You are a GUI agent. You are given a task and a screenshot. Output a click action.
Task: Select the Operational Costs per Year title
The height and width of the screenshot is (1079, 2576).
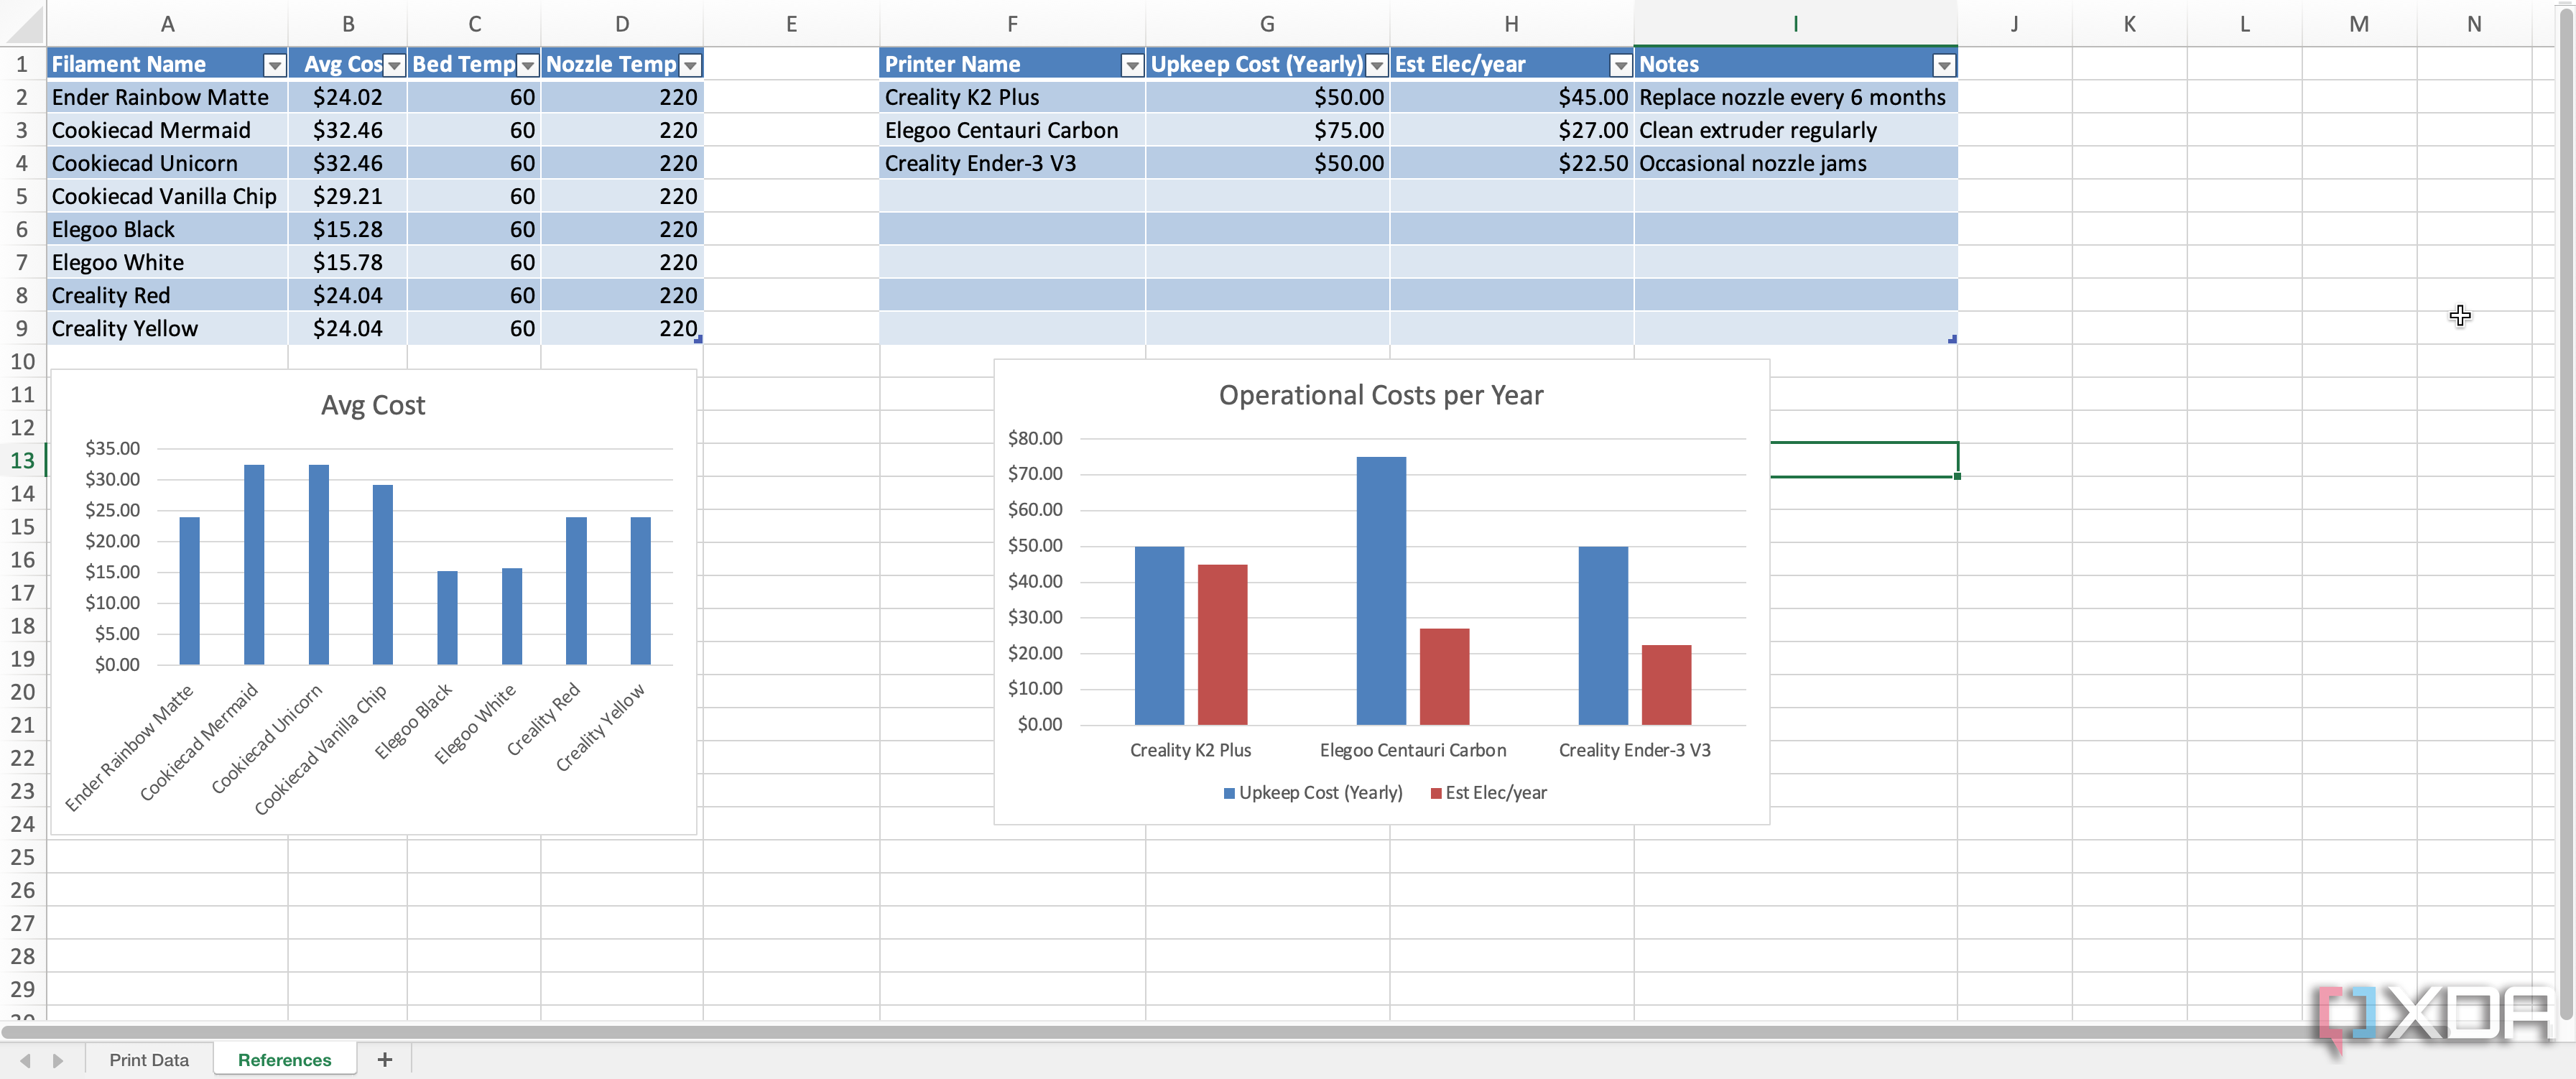click(x=1380, y=395)
